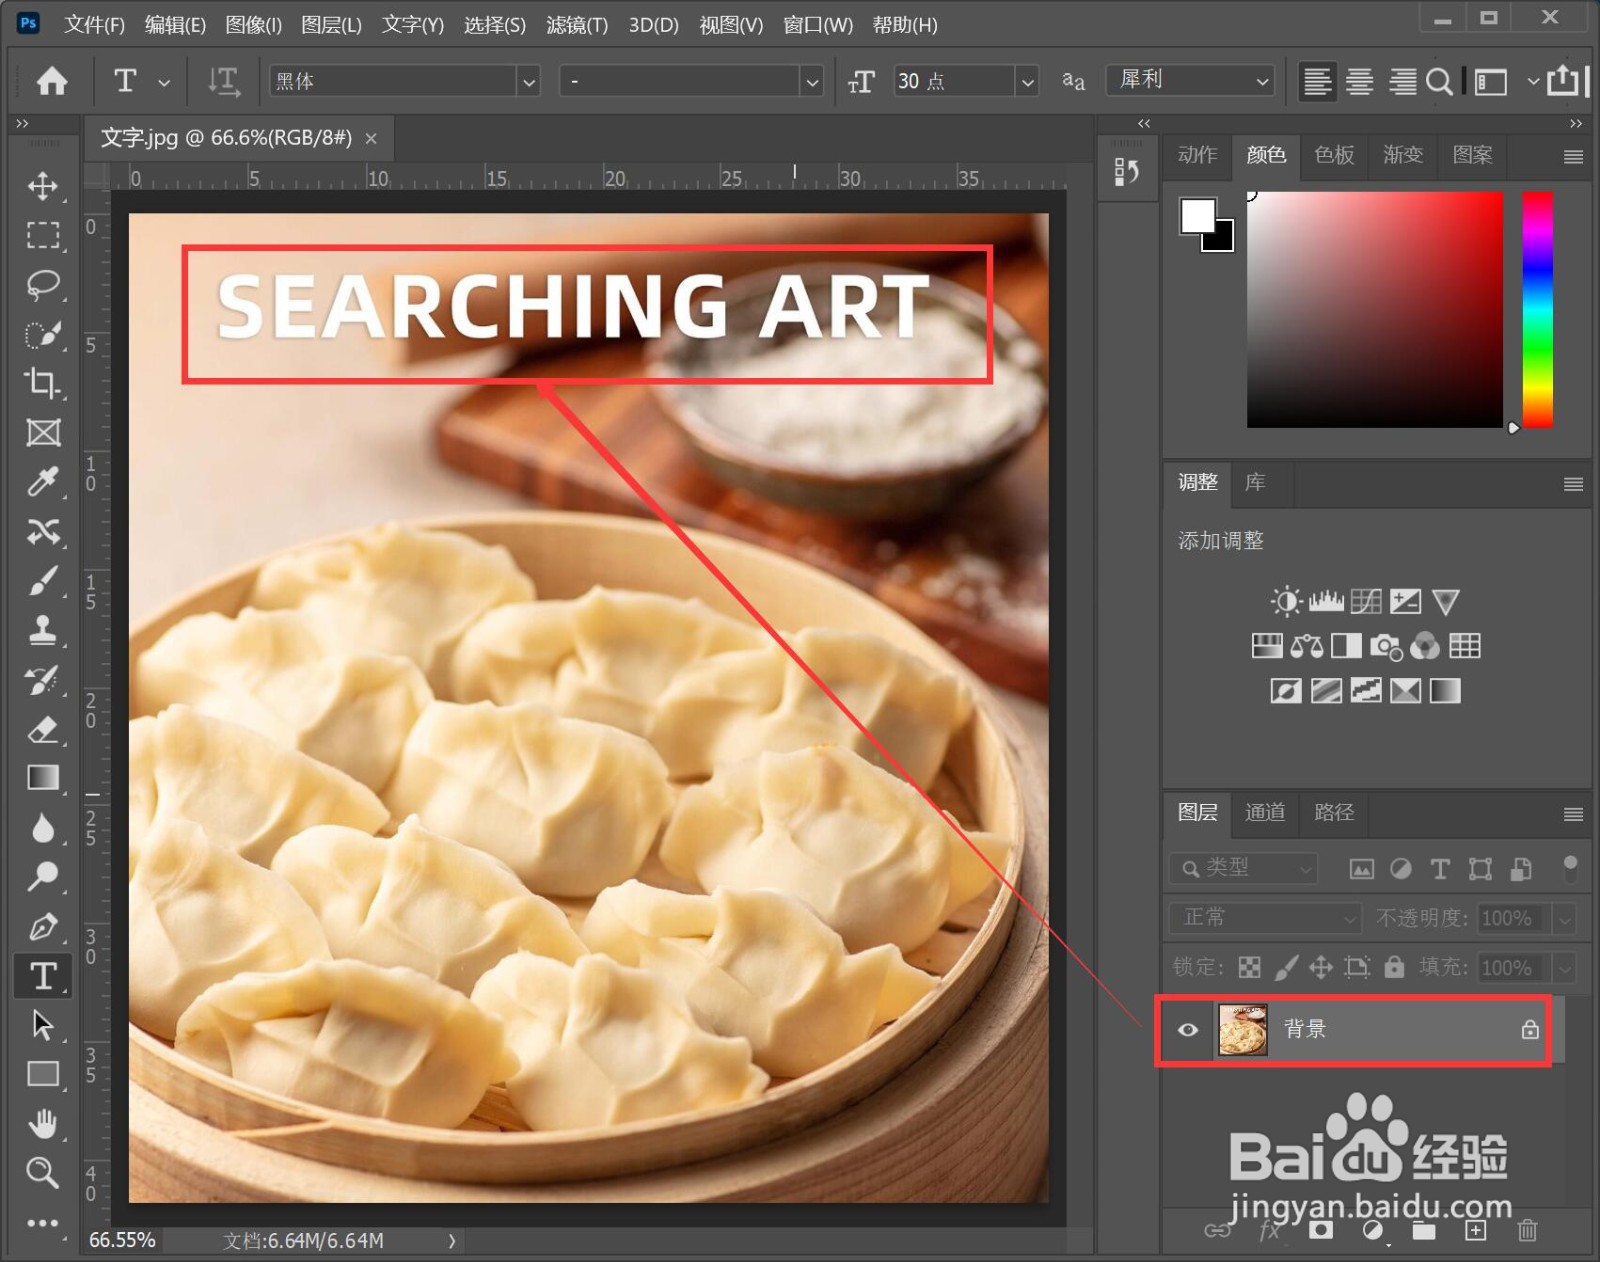Open the Type tool preset picker arrow

tap(164, 82)
